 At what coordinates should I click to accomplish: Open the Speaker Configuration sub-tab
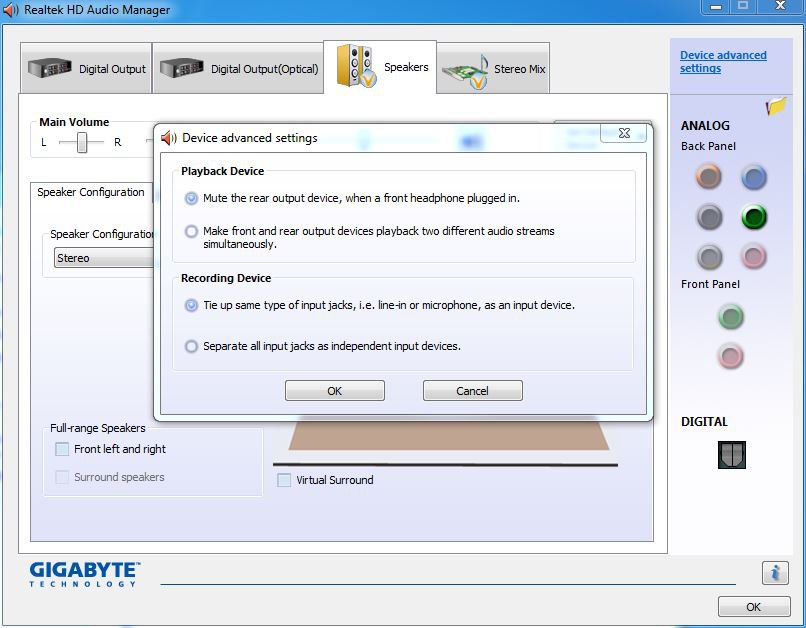click(x=91, y=192)
